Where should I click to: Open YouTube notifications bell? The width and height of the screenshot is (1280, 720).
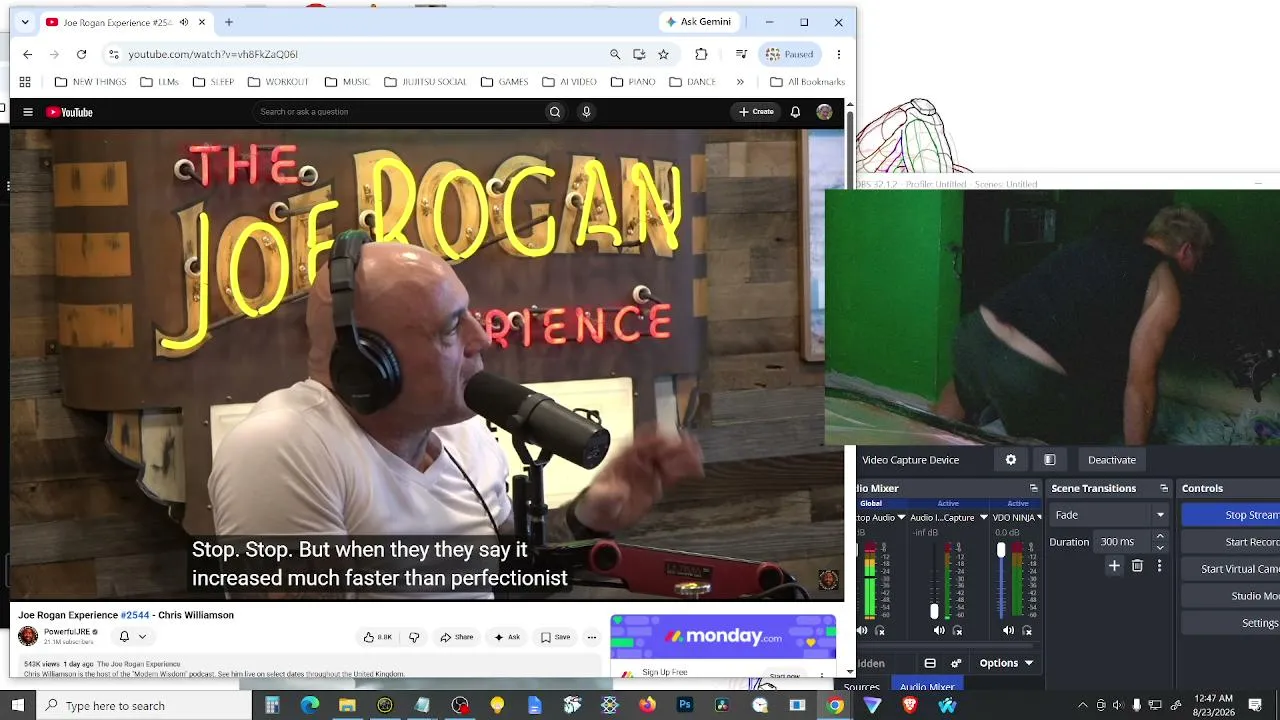(x=795, y=112)
